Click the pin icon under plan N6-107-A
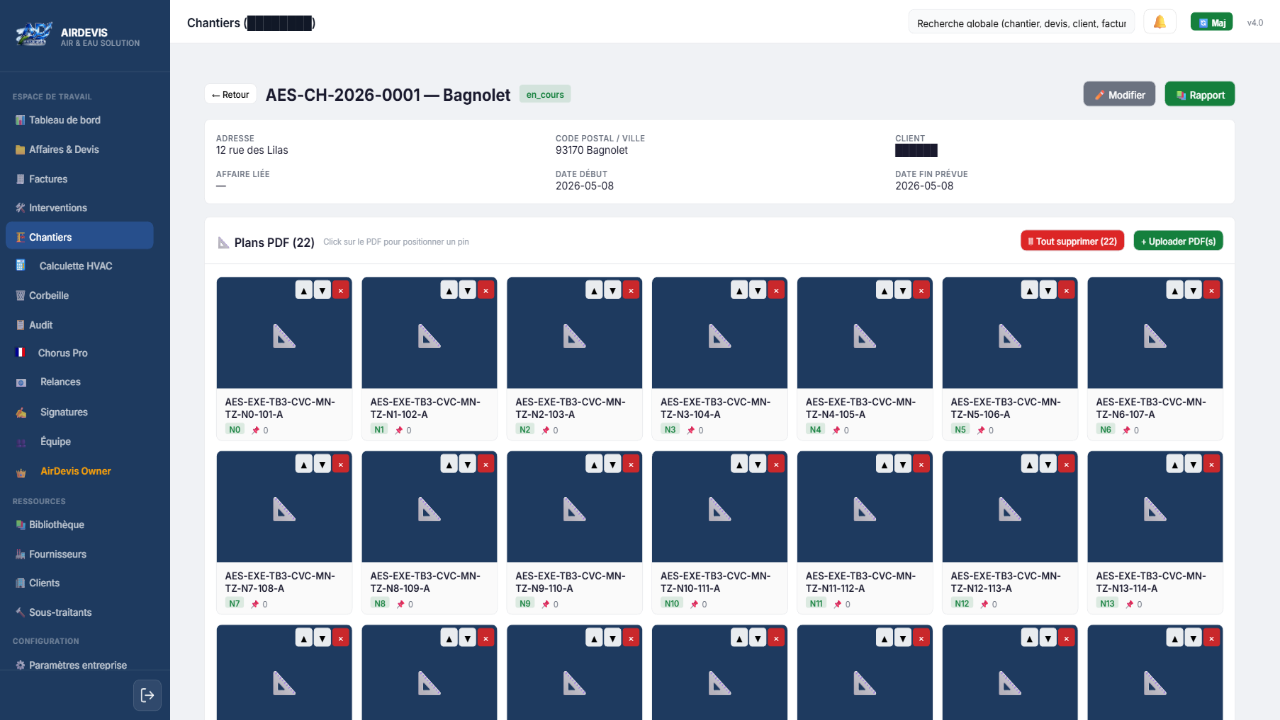This screenshot has height=720, width=1280. (x=1127, y=430)
